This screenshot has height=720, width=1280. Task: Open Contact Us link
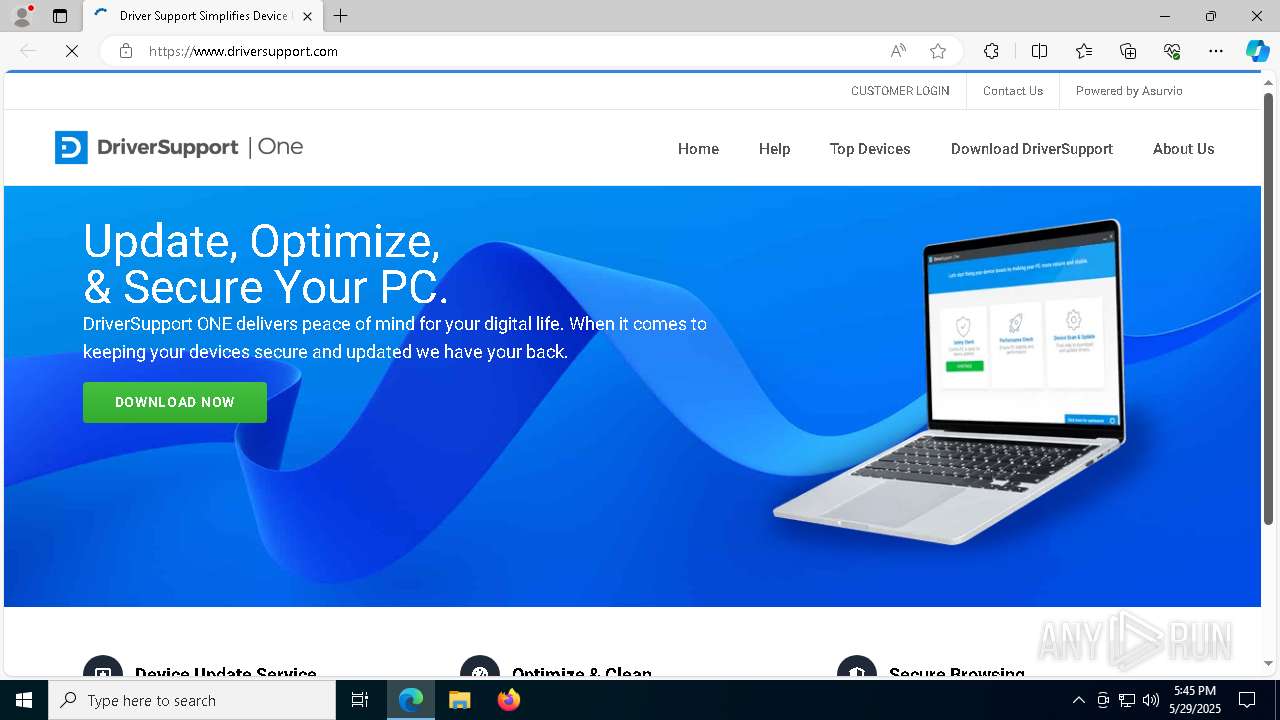1013,91
